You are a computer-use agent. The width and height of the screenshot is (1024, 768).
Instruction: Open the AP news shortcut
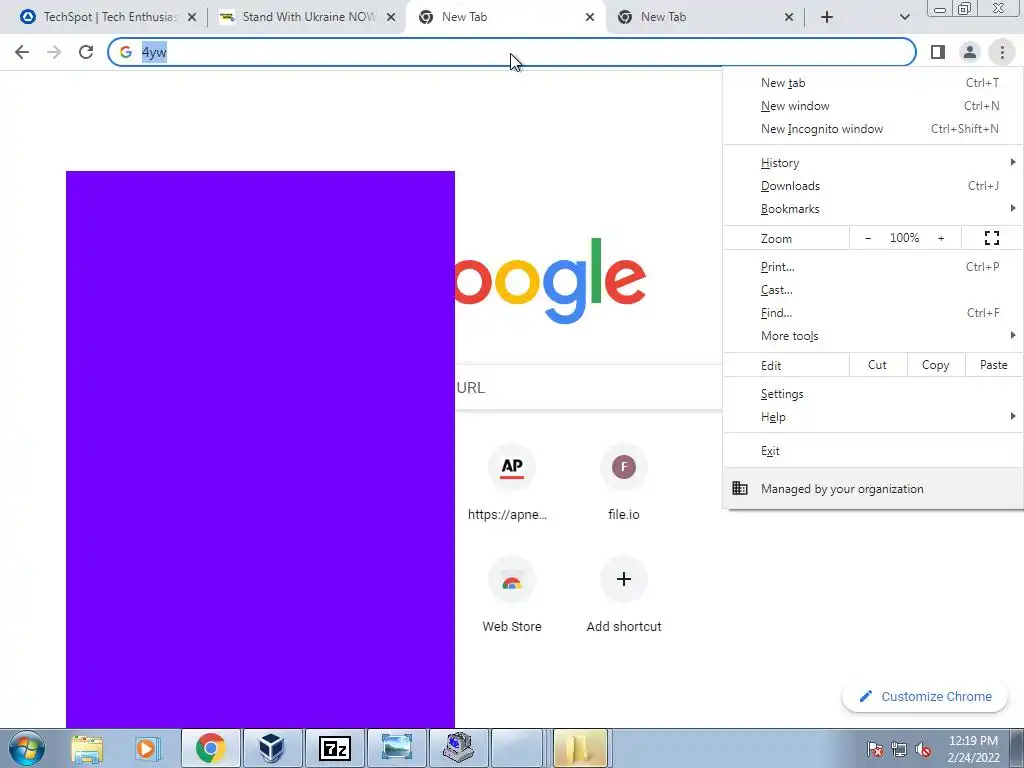[x=511, y=481]
